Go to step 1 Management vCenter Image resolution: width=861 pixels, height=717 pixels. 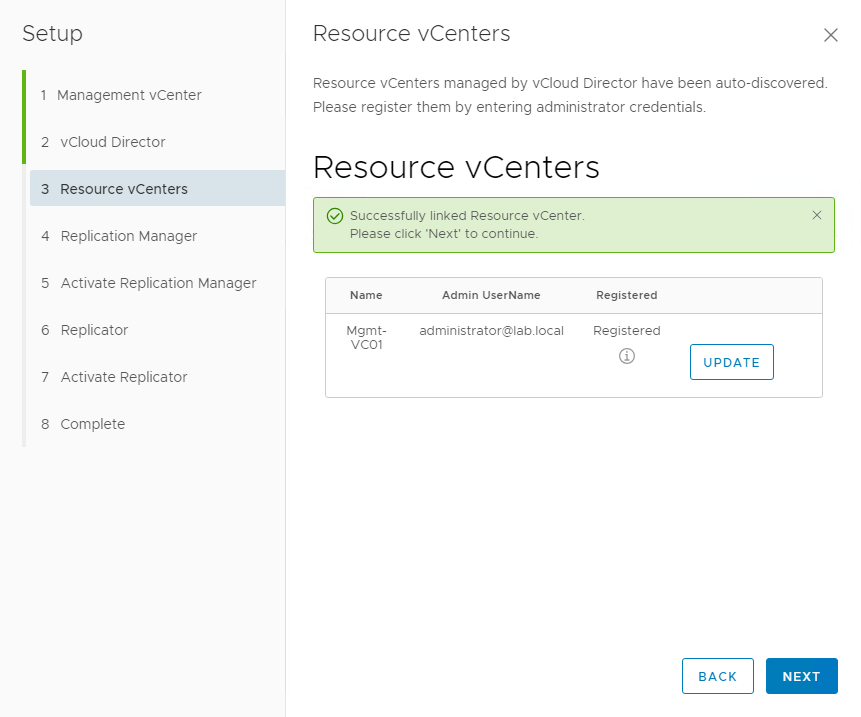tap(130, 95)
